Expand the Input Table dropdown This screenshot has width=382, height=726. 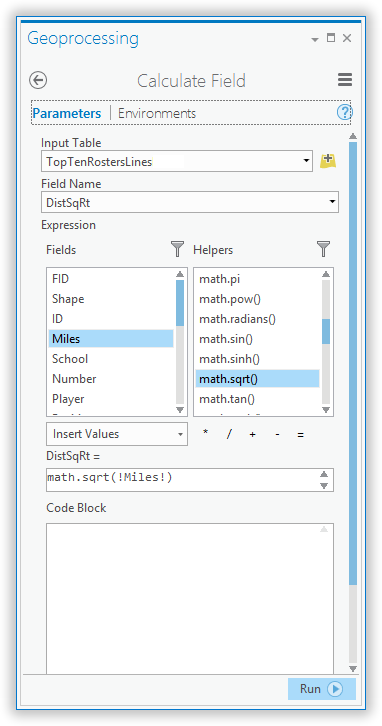click(306, 161)
